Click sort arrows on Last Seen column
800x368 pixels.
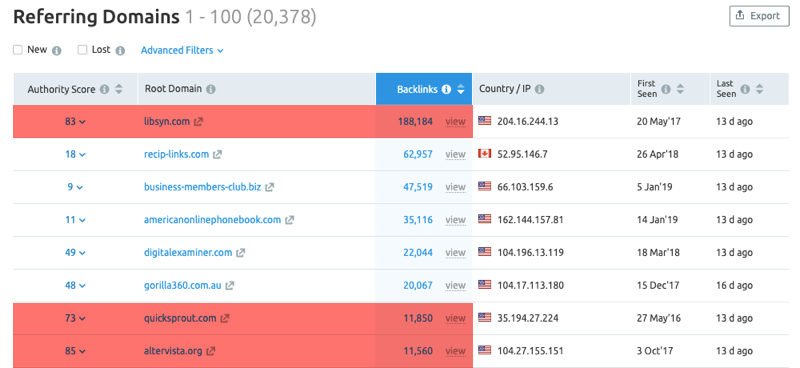(x=760, y=89)
